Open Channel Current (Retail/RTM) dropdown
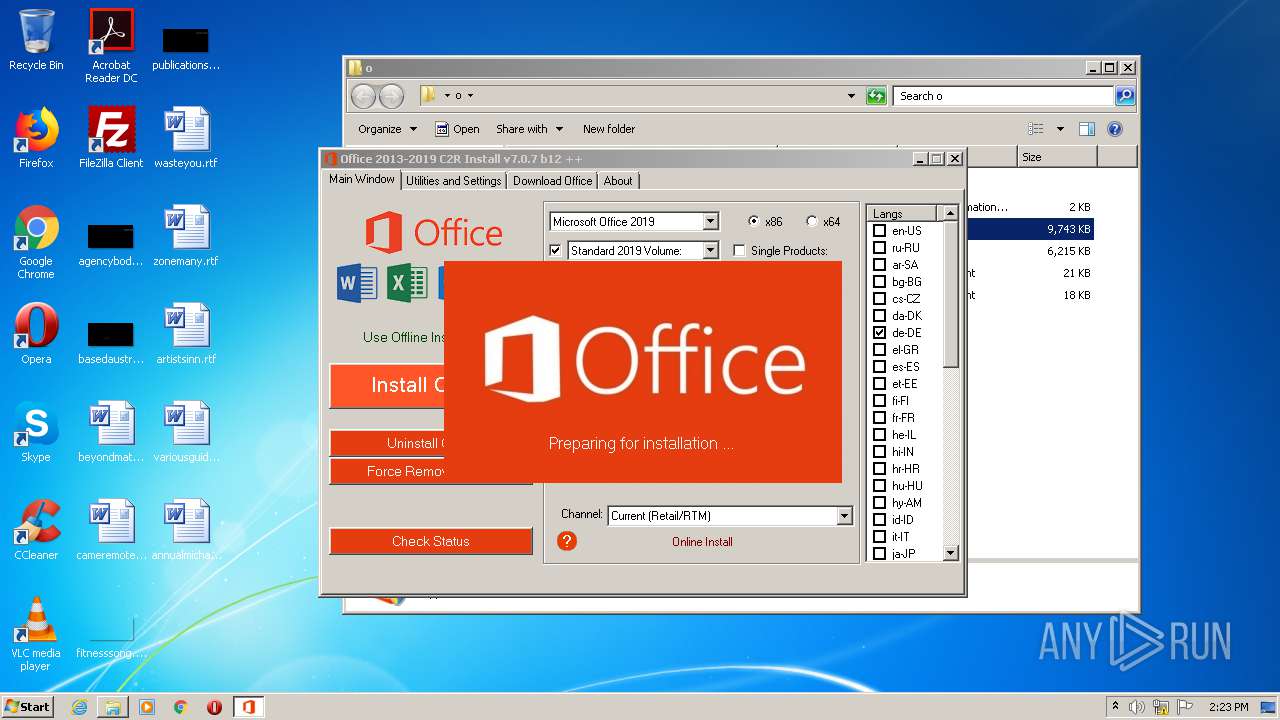The height and width of the screenshot is (720, 1280). [844, 516]
